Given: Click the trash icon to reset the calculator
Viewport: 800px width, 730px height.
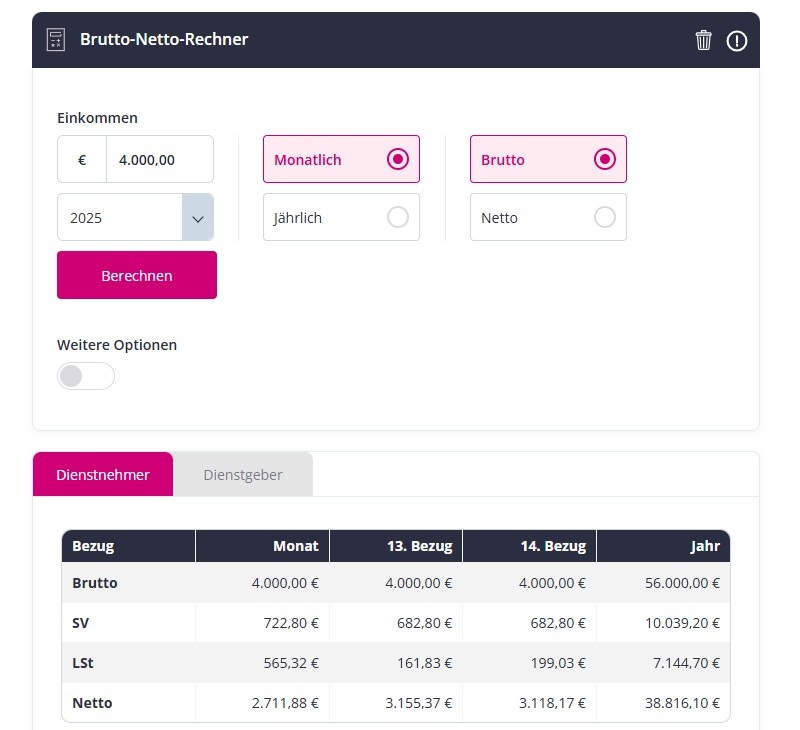Looking at the screenshot, I should click(x=704, y=40).
